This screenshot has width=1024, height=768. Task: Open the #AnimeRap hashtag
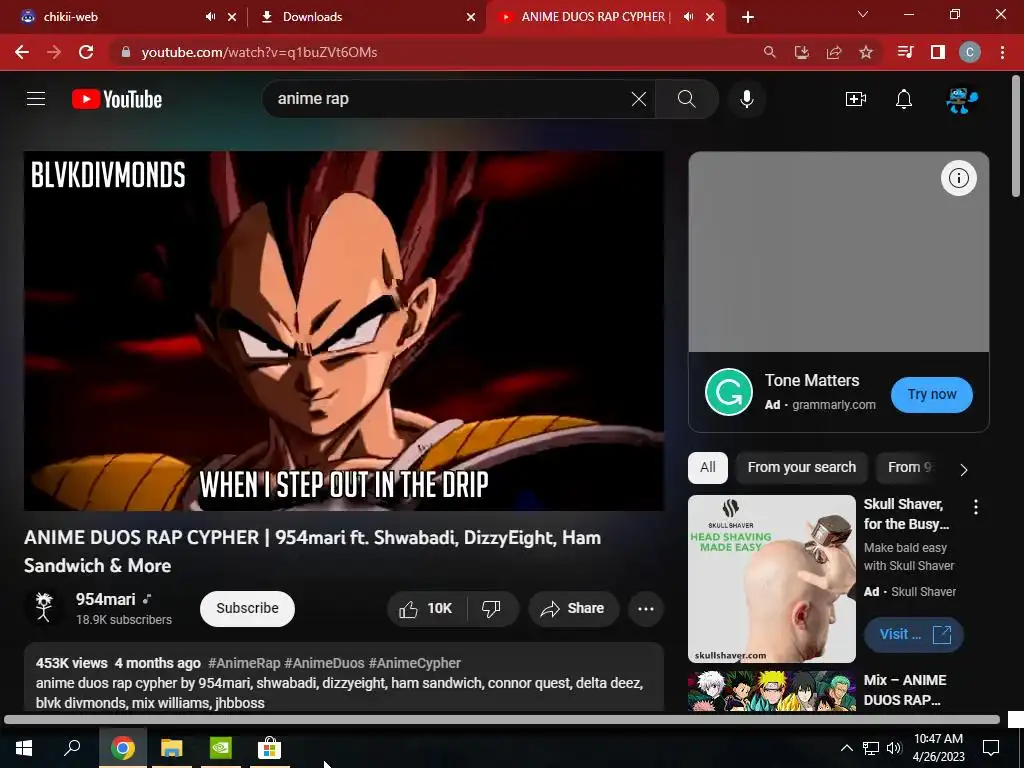click(244, 663)
